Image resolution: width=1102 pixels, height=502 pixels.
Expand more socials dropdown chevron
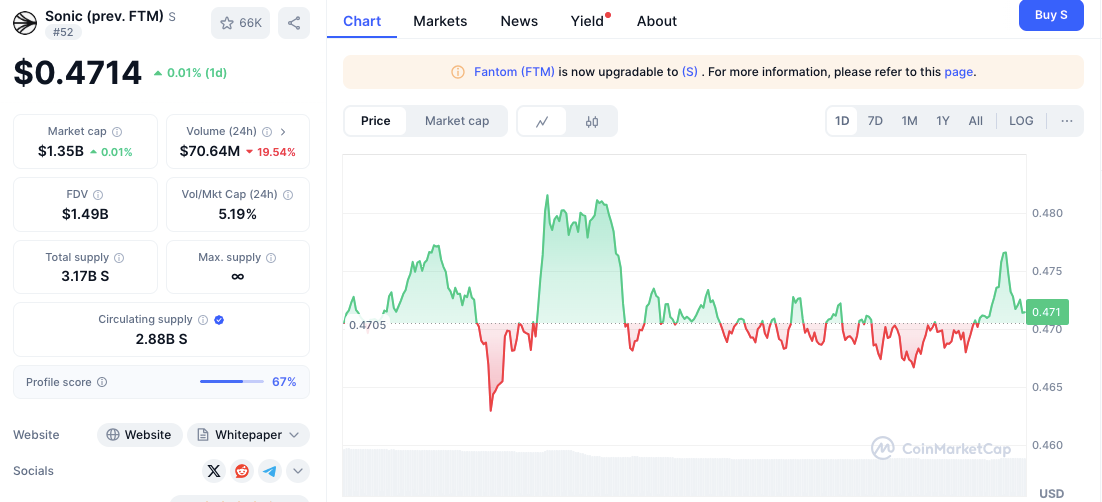(x=298, y=471)
